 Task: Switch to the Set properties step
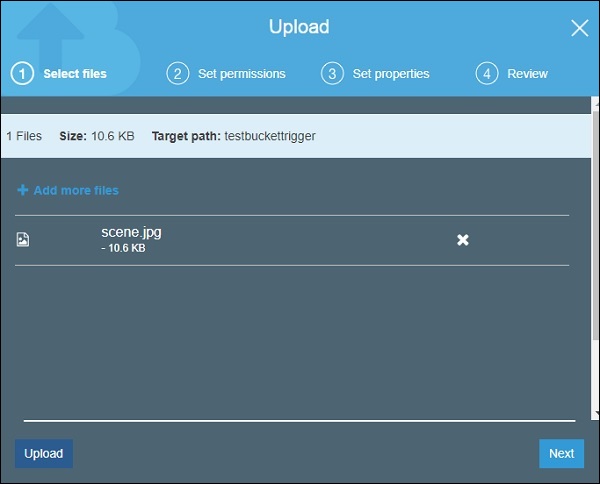[391, 74]
